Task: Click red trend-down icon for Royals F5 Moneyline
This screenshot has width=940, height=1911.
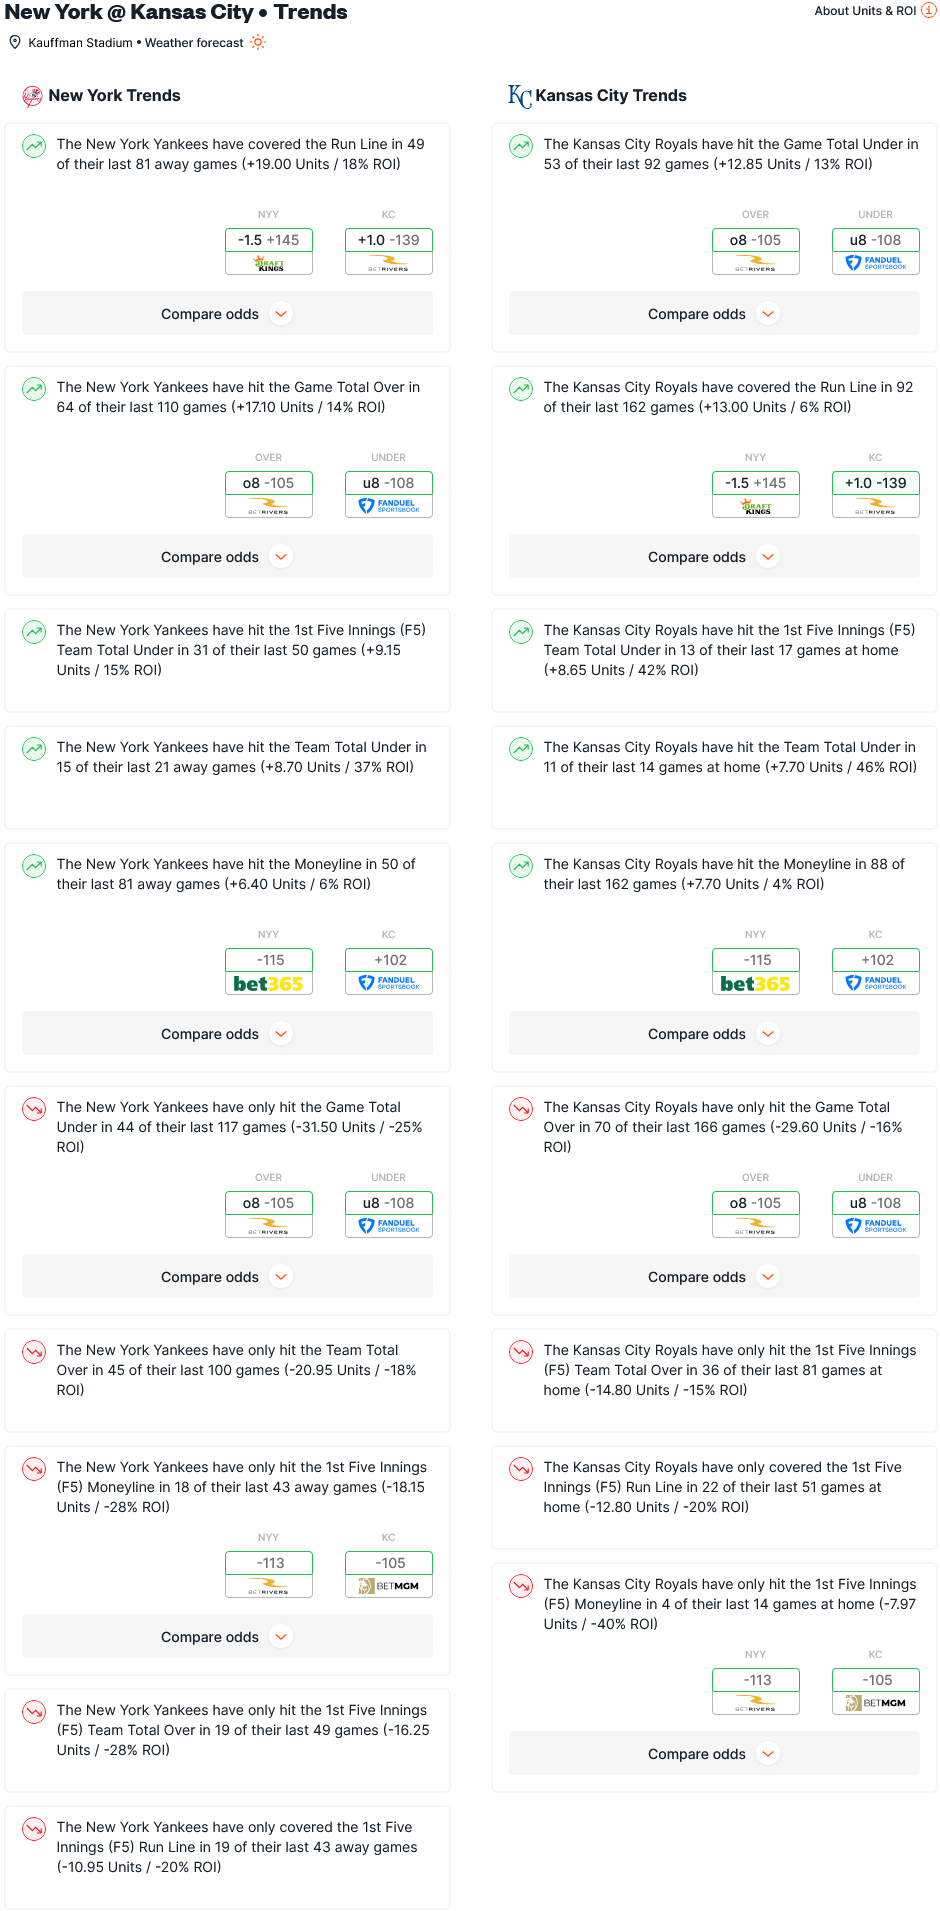Action: [521, 1585]
